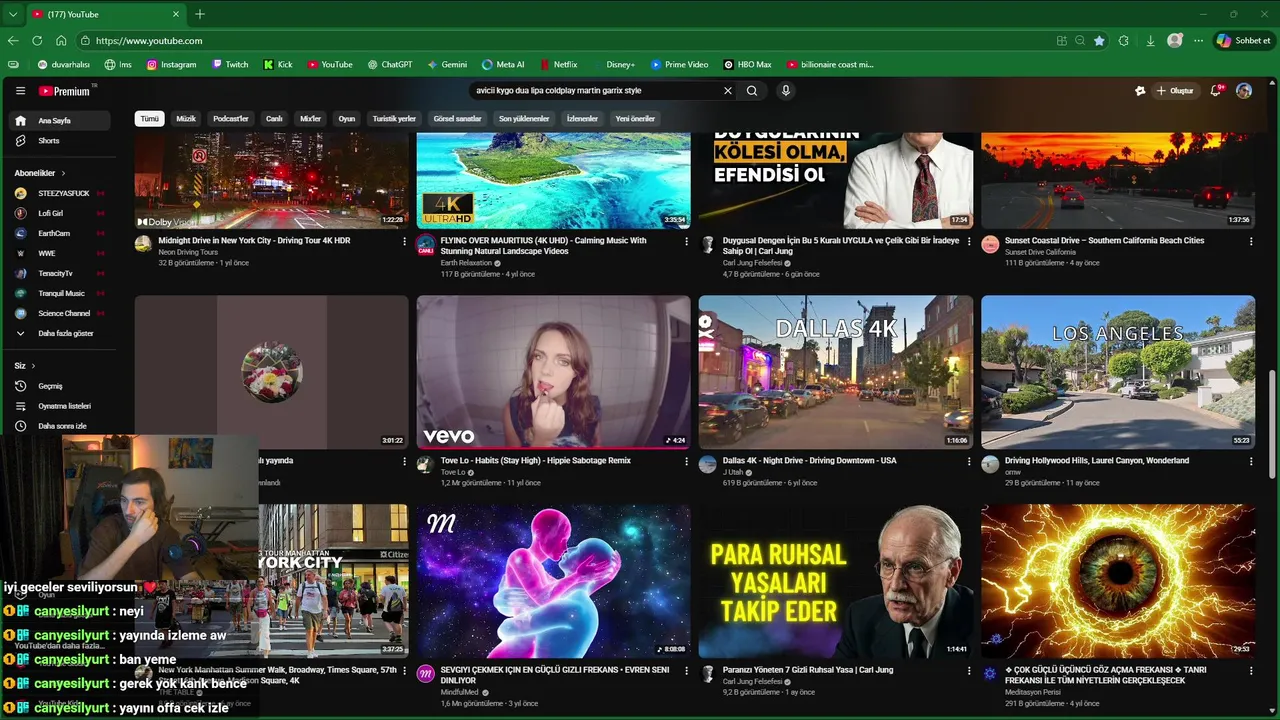Viewport: 1280px width, 720px height.
Task: Open Geçmiş history in sidebar
Action: (58, 386)
